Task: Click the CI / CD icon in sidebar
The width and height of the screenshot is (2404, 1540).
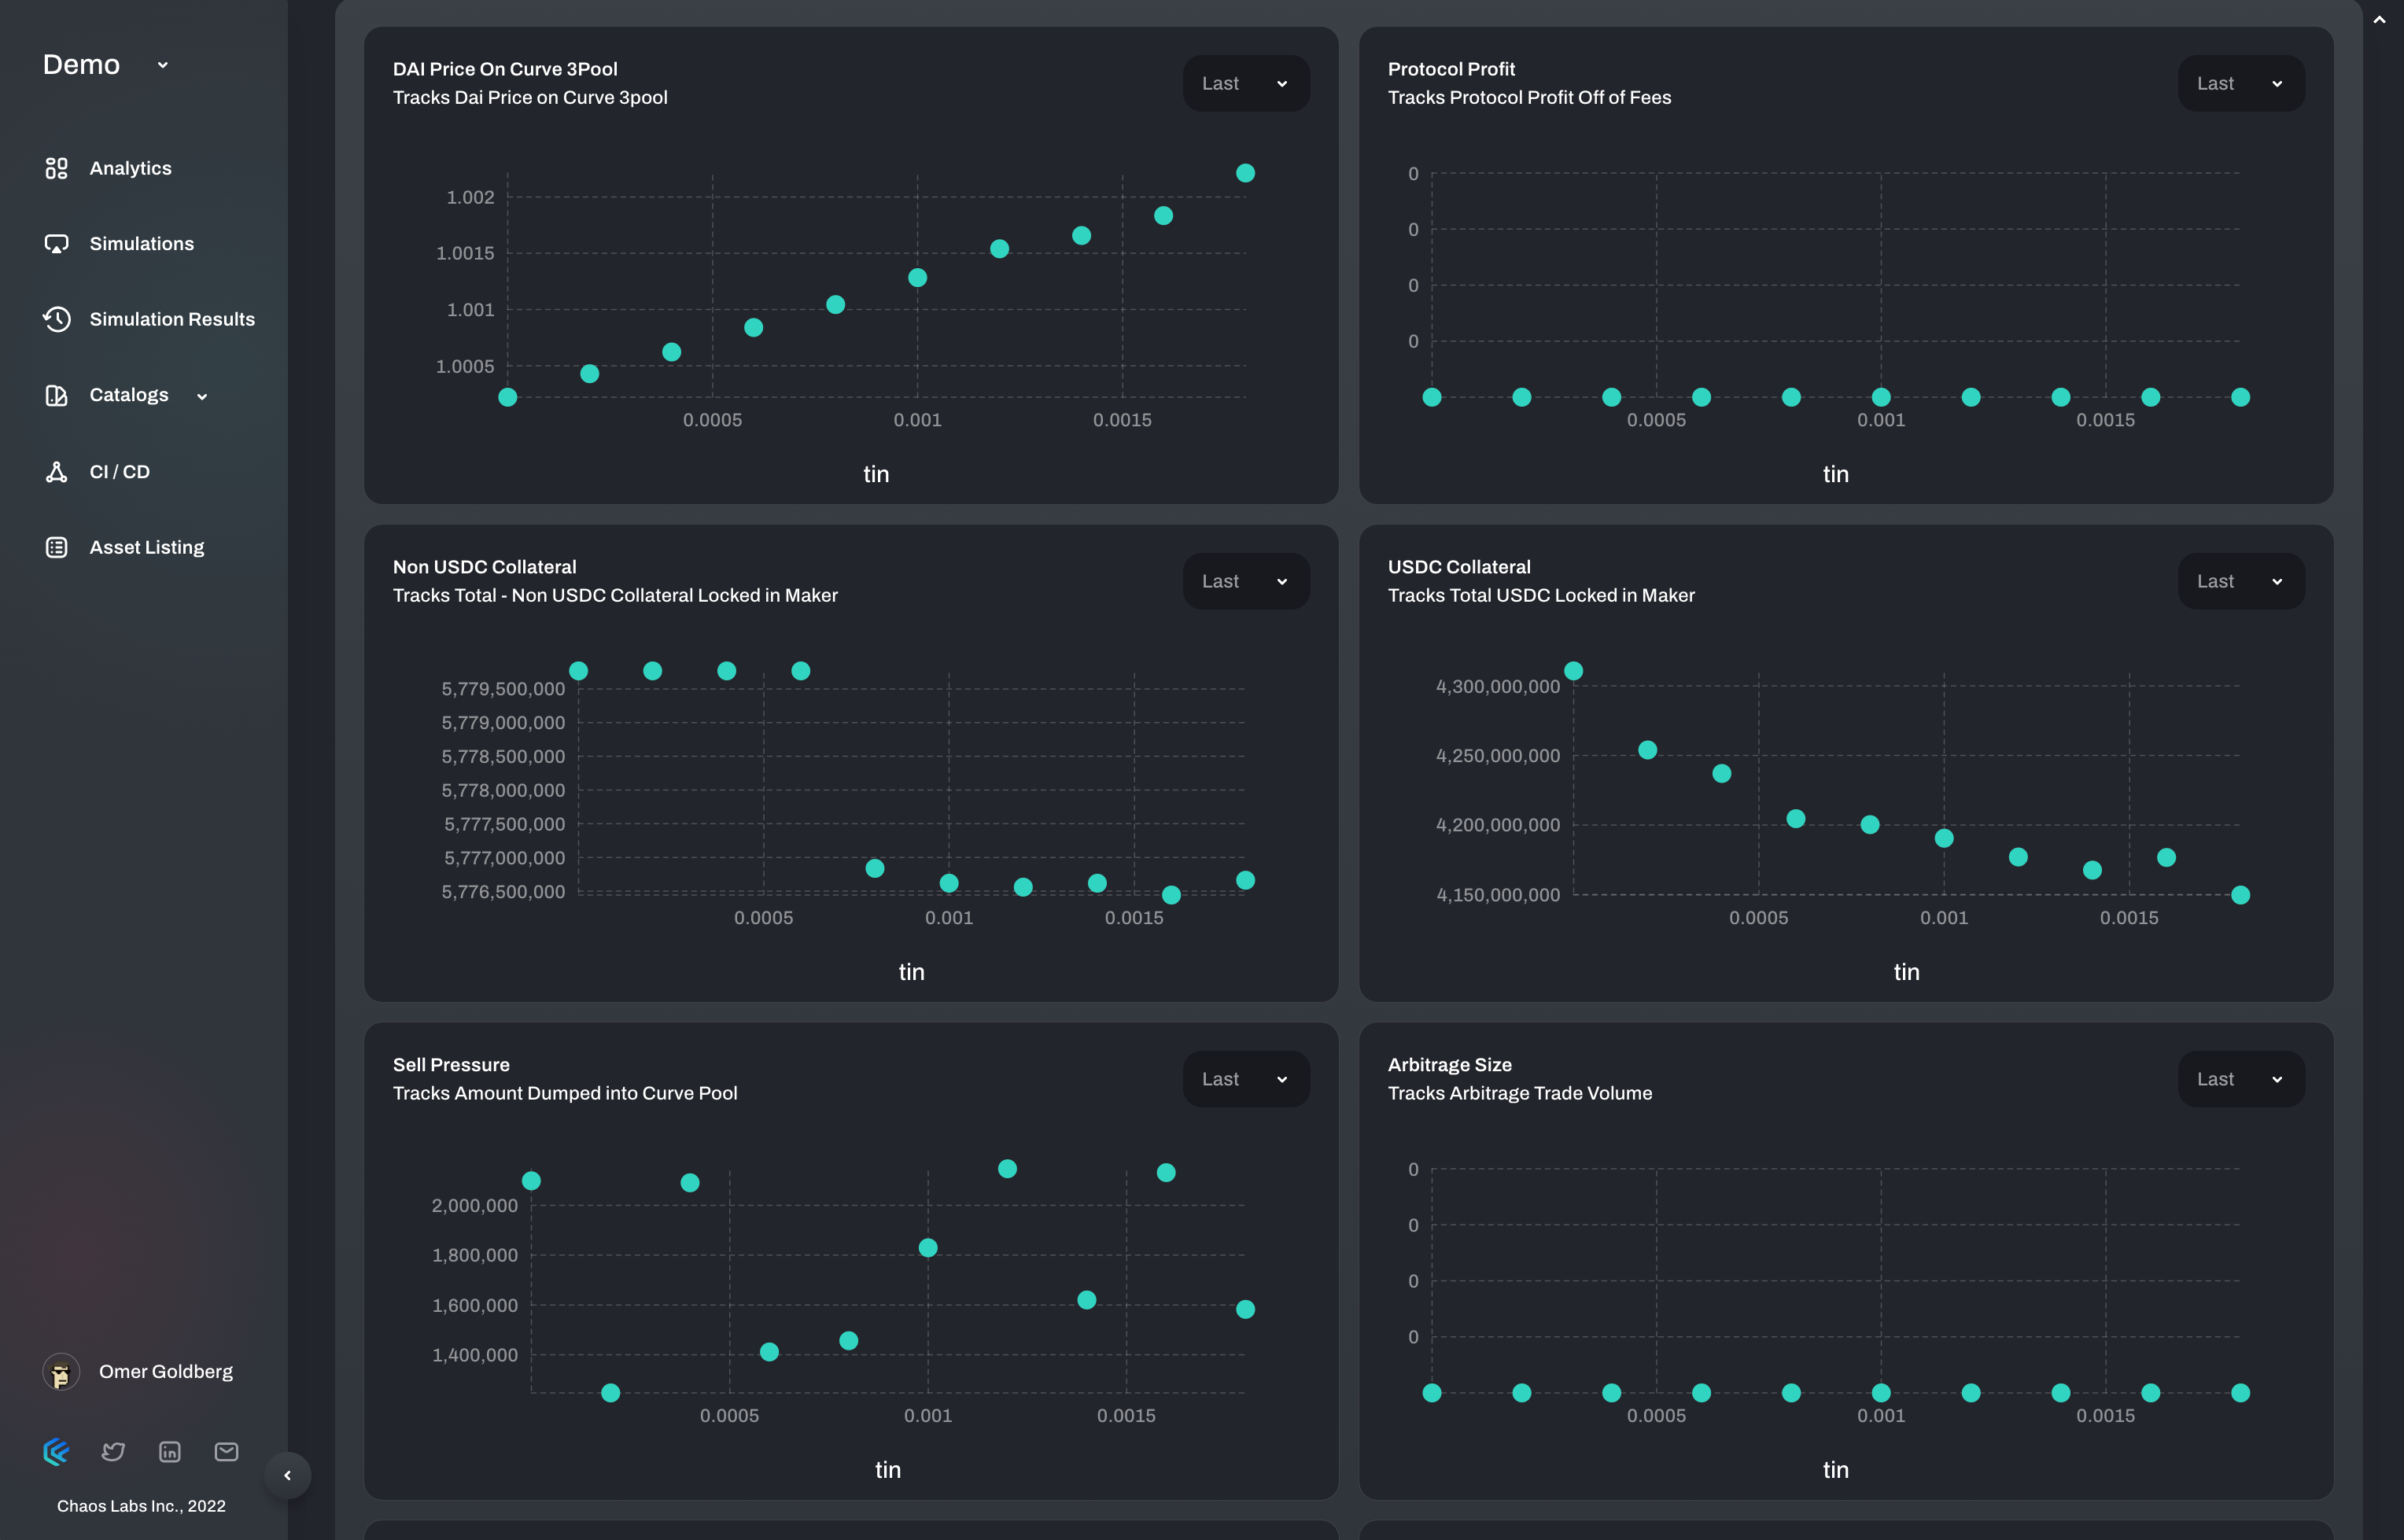Action: pyautogui.click(x=56, y=472)
